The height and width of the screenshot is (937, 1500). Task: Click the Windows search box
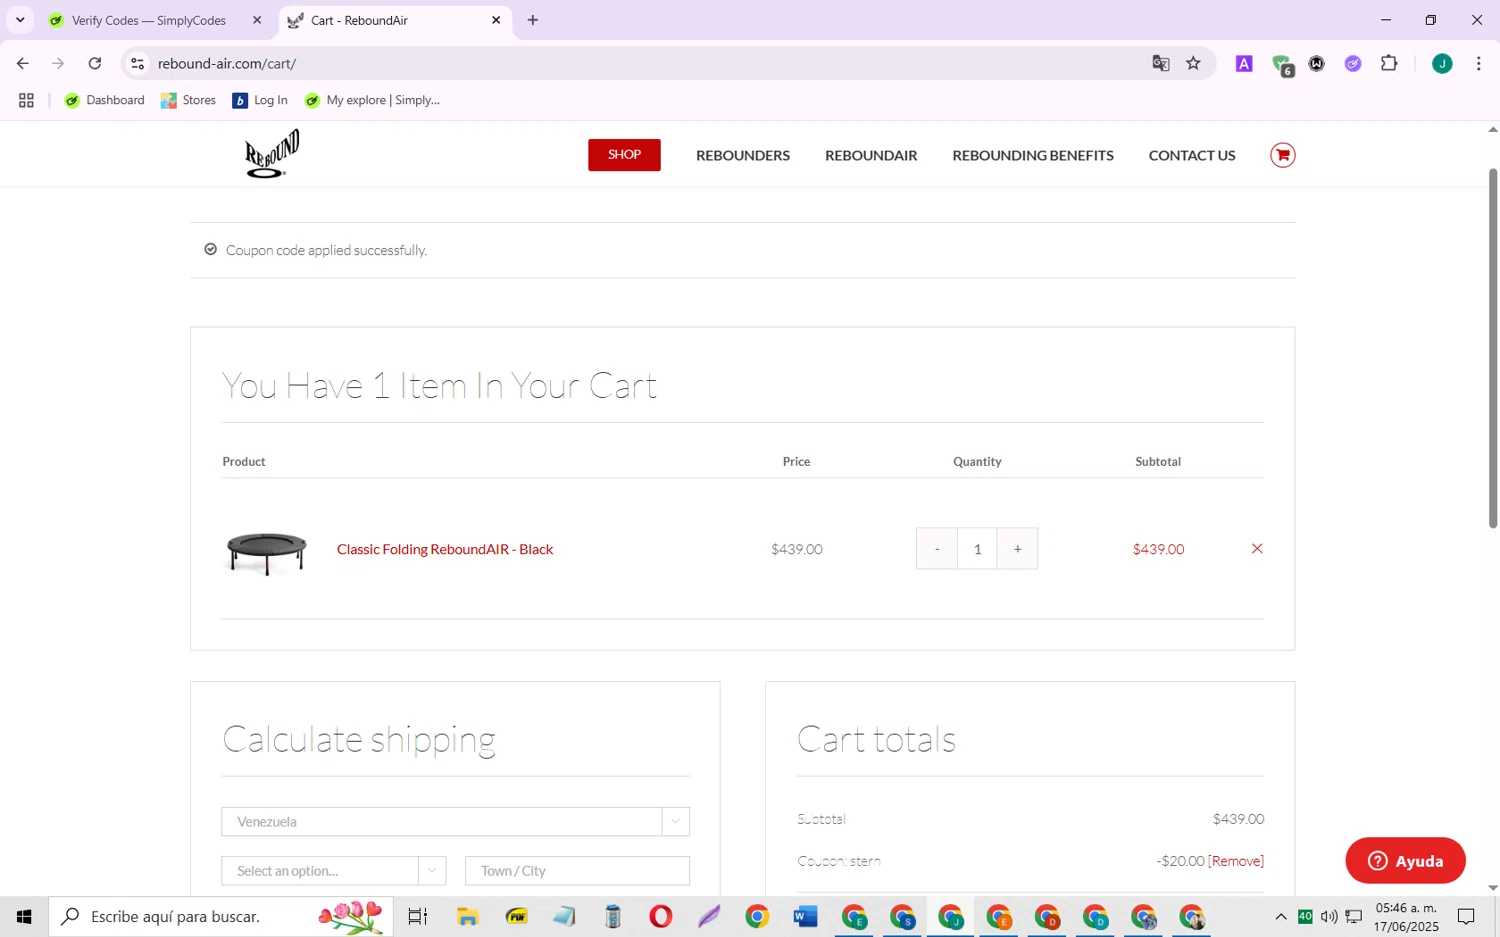[x=221, y=916]
